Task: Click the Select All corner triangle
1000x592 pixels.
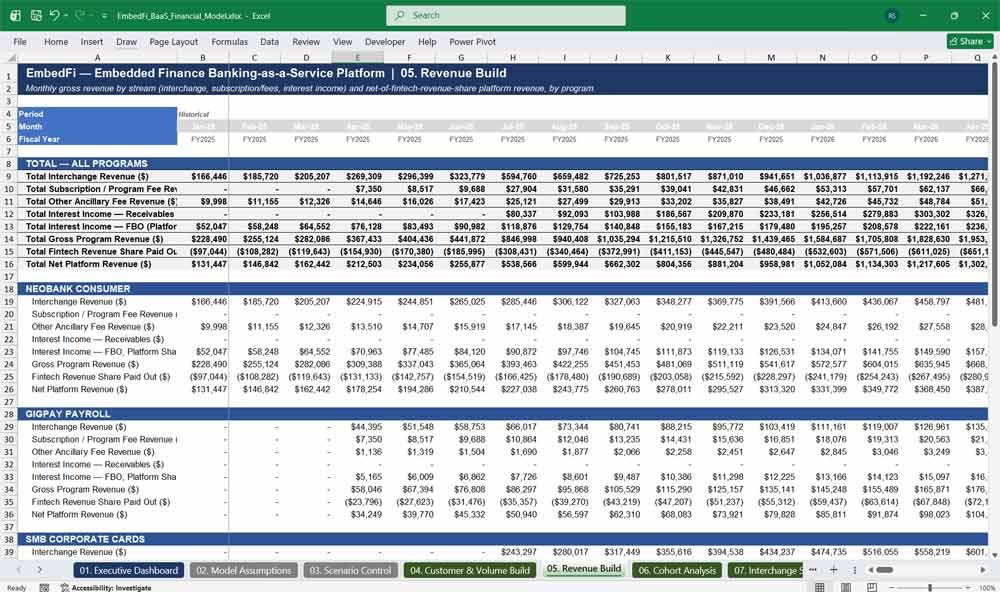Action: (10, 57)
